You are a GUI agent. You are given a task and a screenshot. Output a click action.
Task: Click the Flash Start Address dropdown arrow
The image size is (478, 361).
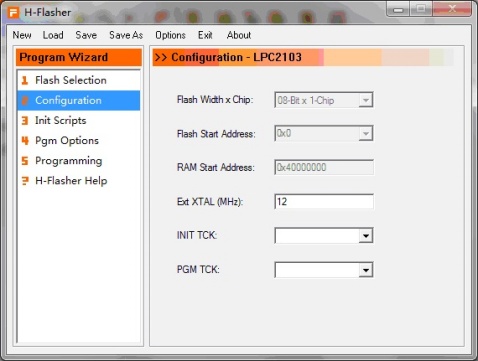pyautogui.click(x=366, y=134)
